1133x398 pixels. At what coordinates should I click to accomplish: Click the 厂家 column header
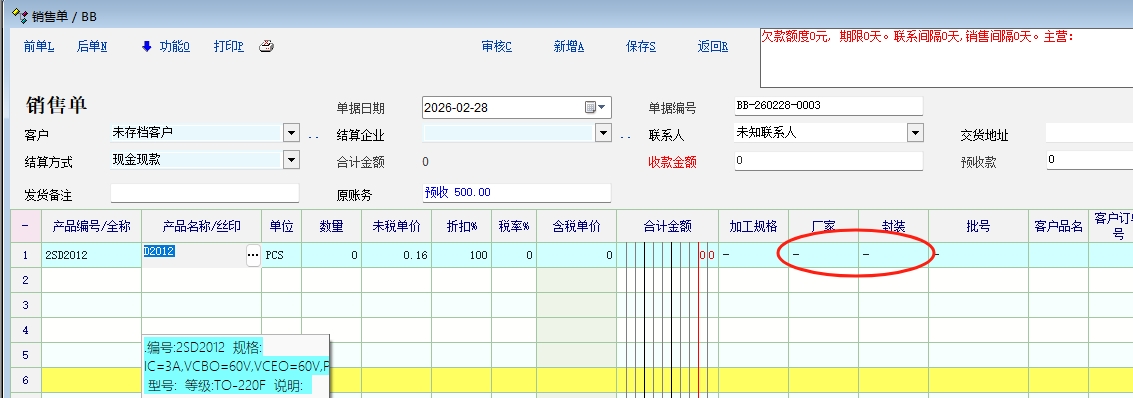[x=824, y=226]
